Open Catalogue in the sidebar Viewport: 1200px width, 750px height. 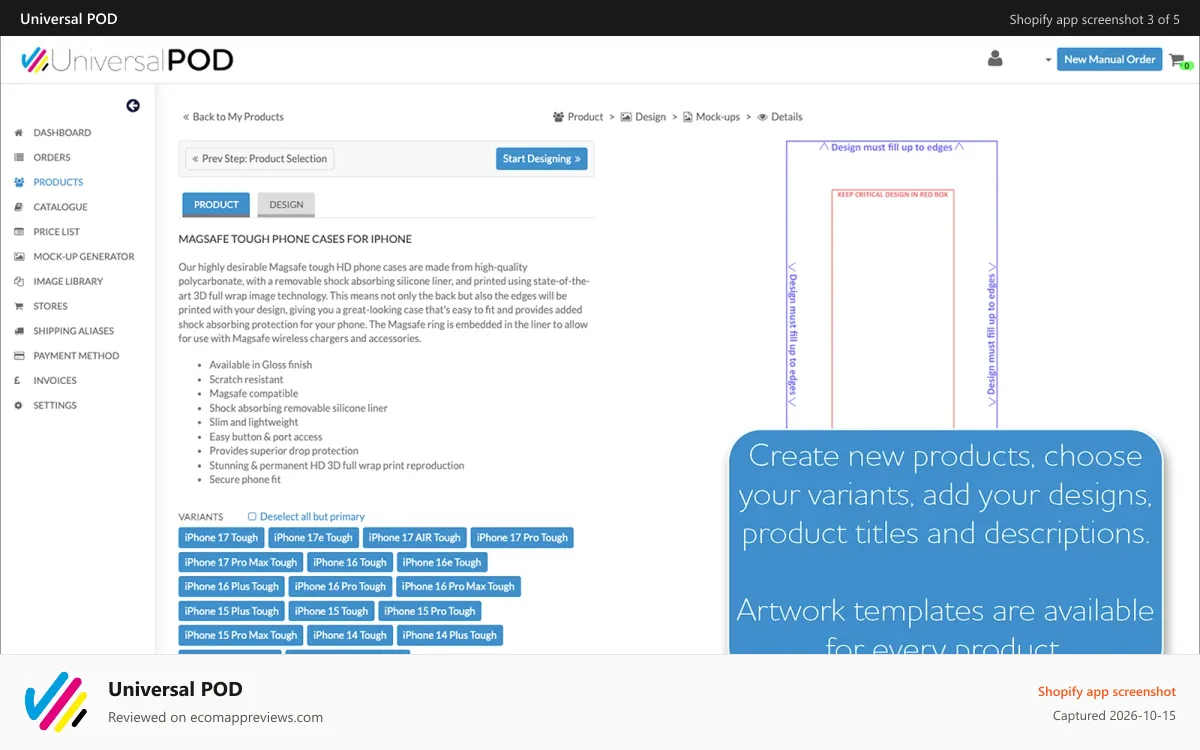(x=60, y=207)
